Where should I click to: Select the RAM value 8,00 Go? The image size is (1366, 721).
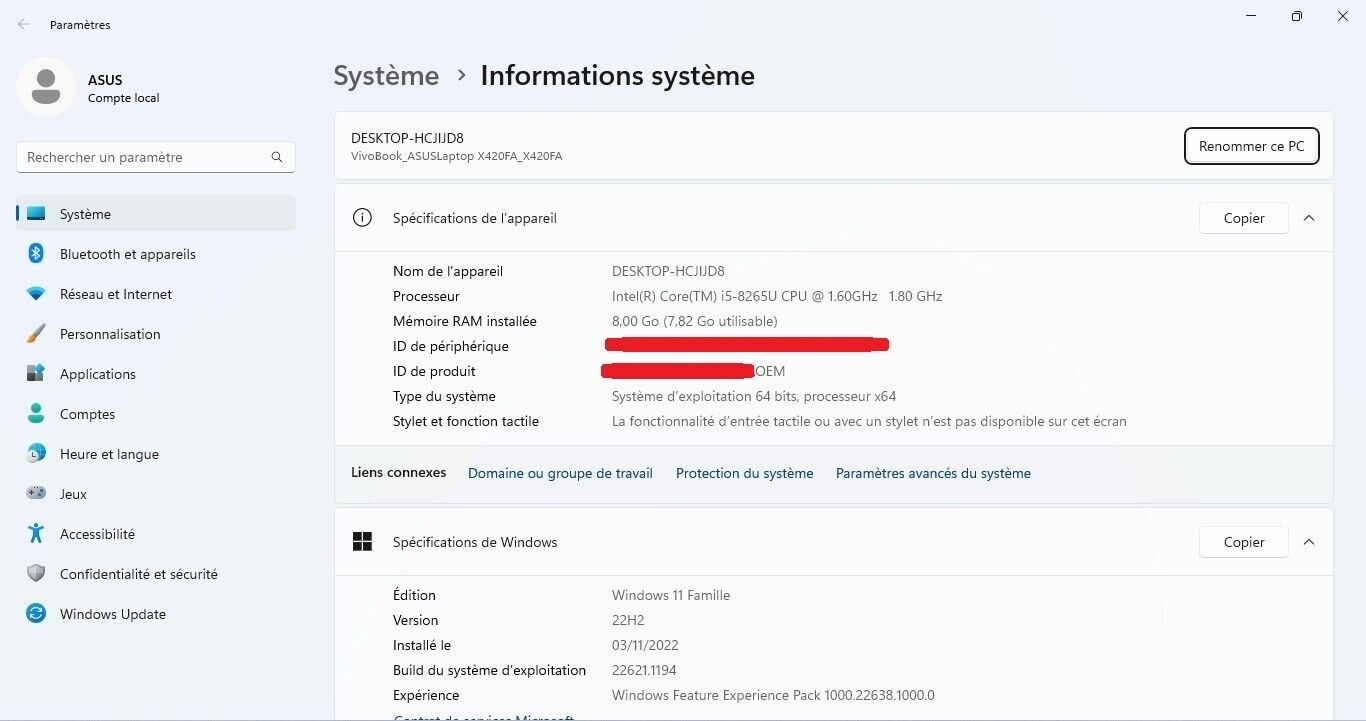pos(694,321)
